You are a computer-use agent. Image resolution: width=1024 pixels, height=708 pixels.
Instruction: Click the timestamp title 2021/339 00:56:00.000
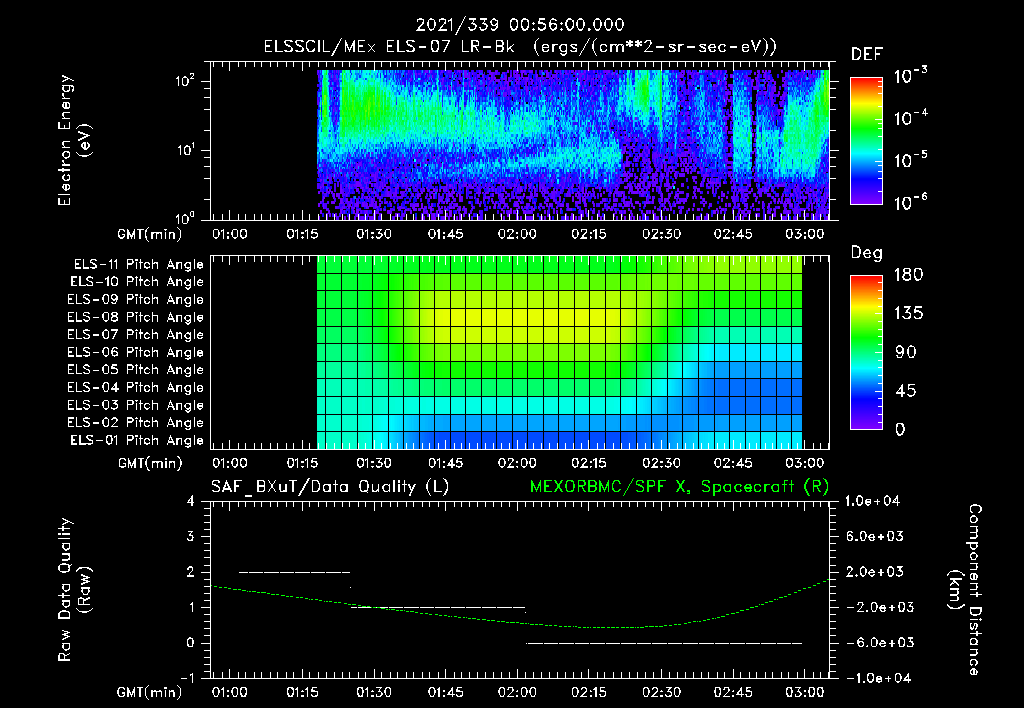pyautogui.click(x=520, y=25)
